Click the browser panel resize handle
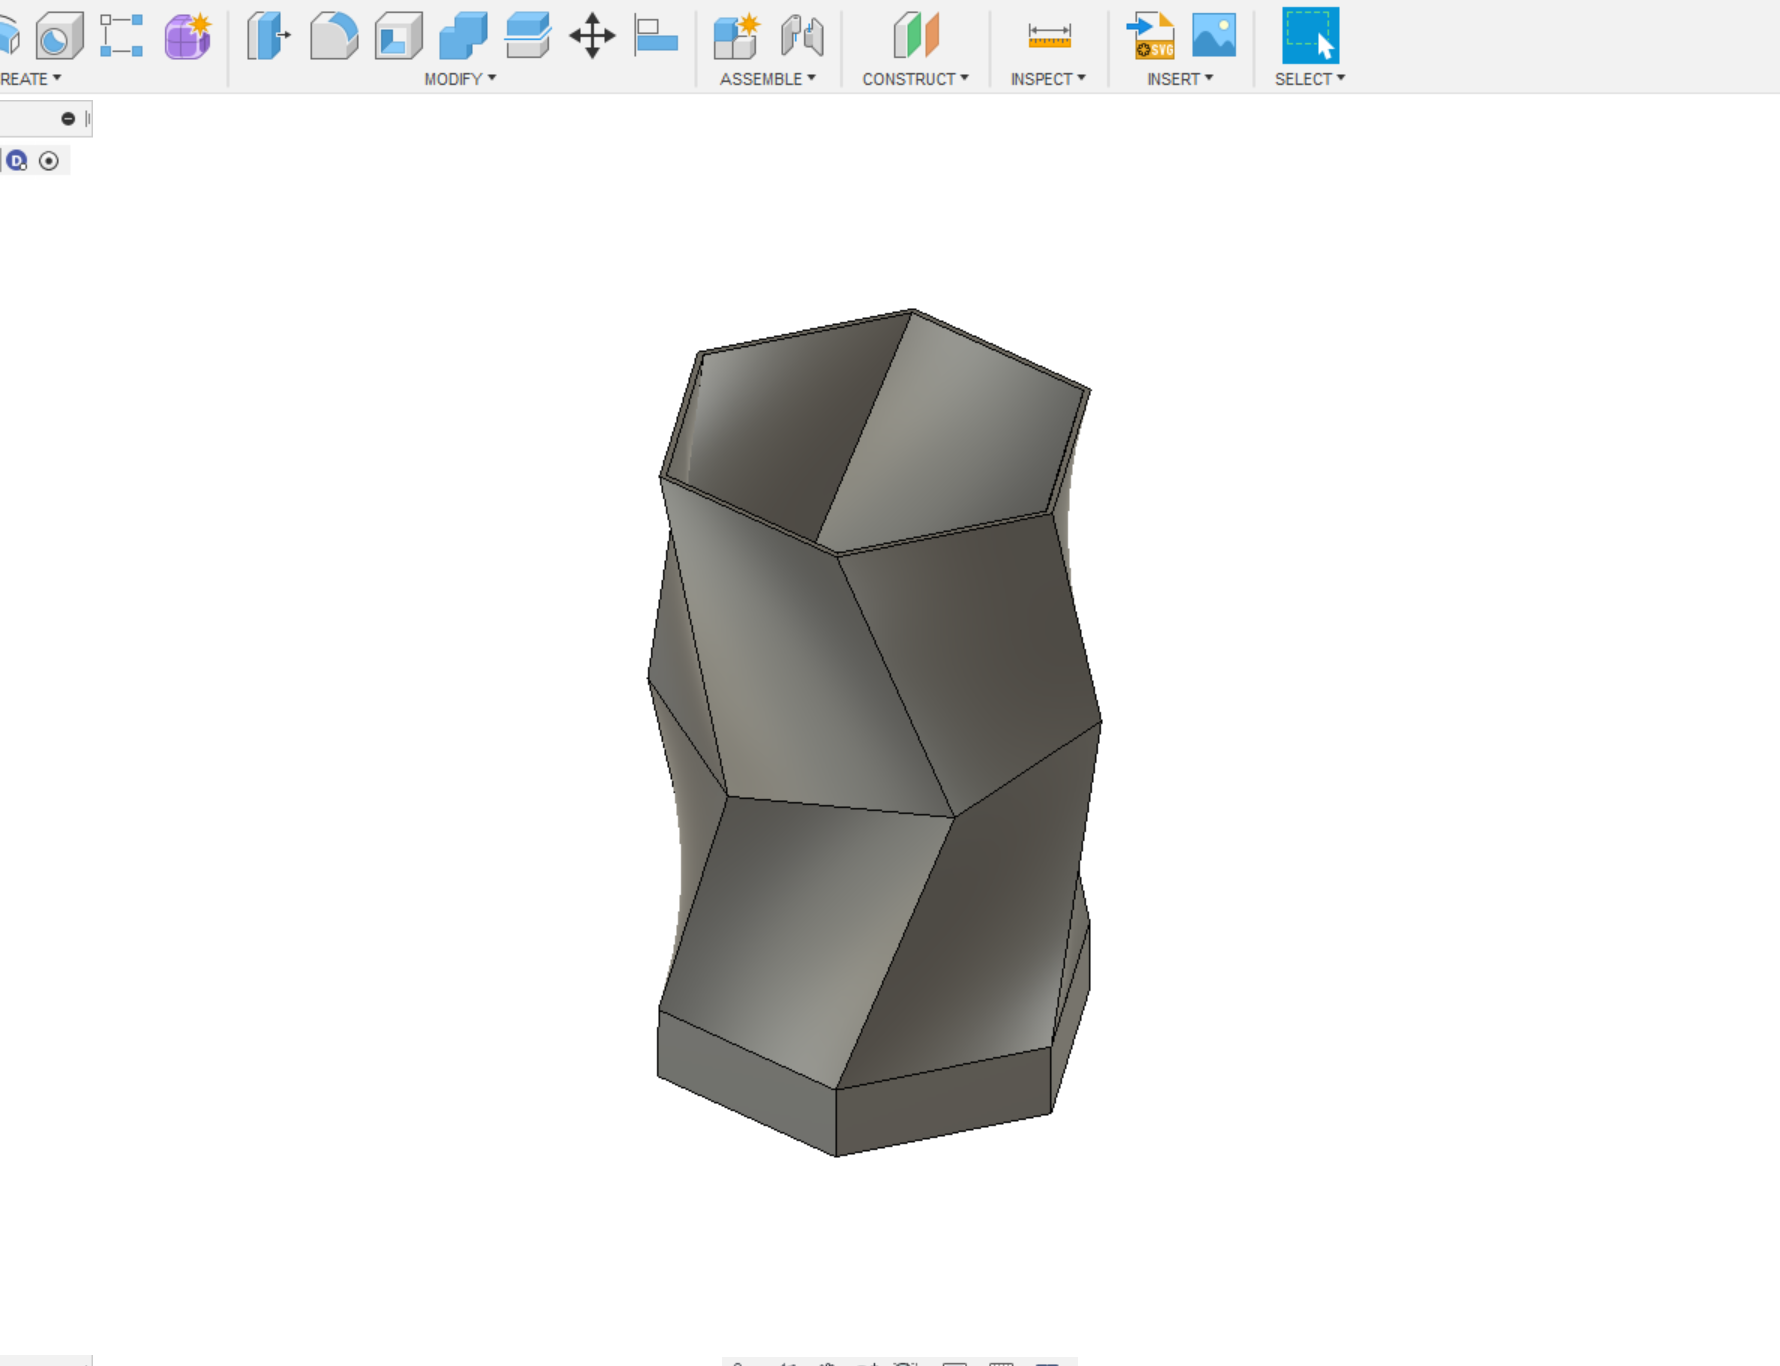 coord(88,119)
